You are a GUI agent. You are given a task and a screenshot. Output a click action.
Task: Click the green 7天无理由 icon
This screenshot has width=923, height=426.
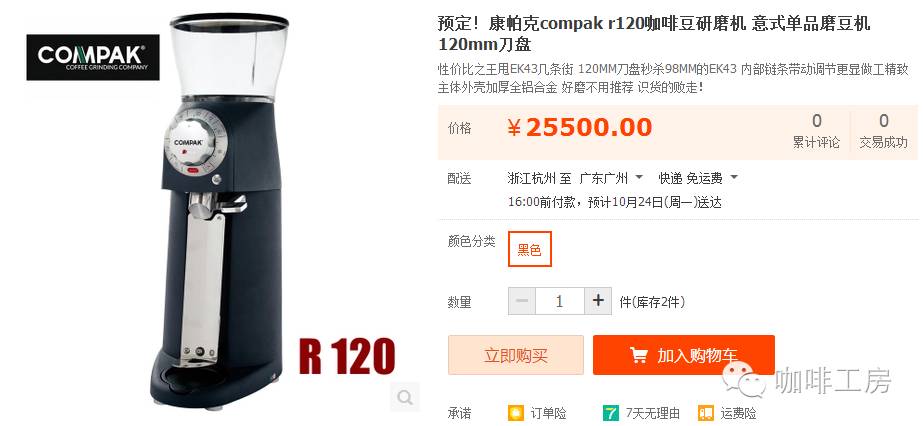point(611,412)
